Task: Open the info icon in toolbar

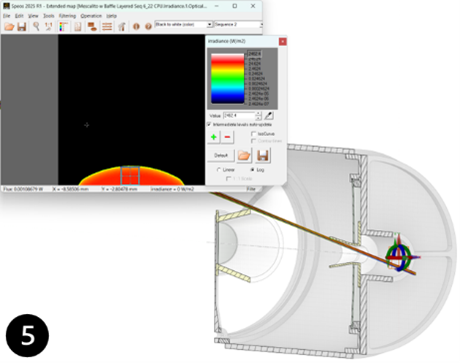Action: [x=136, y=26]
